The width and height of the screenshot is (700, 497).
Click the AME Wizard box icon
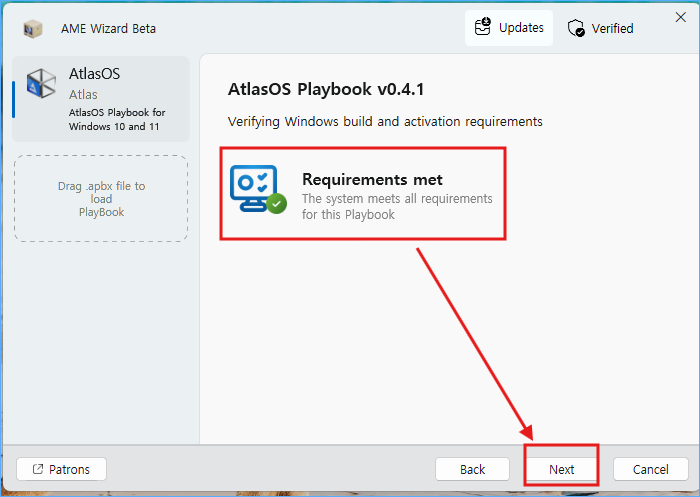point(33,29)
